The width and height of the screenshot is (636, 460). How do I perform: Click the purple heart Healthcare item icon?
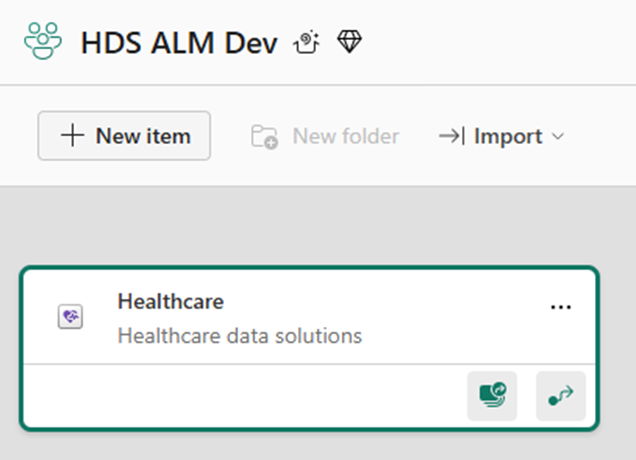70,316
